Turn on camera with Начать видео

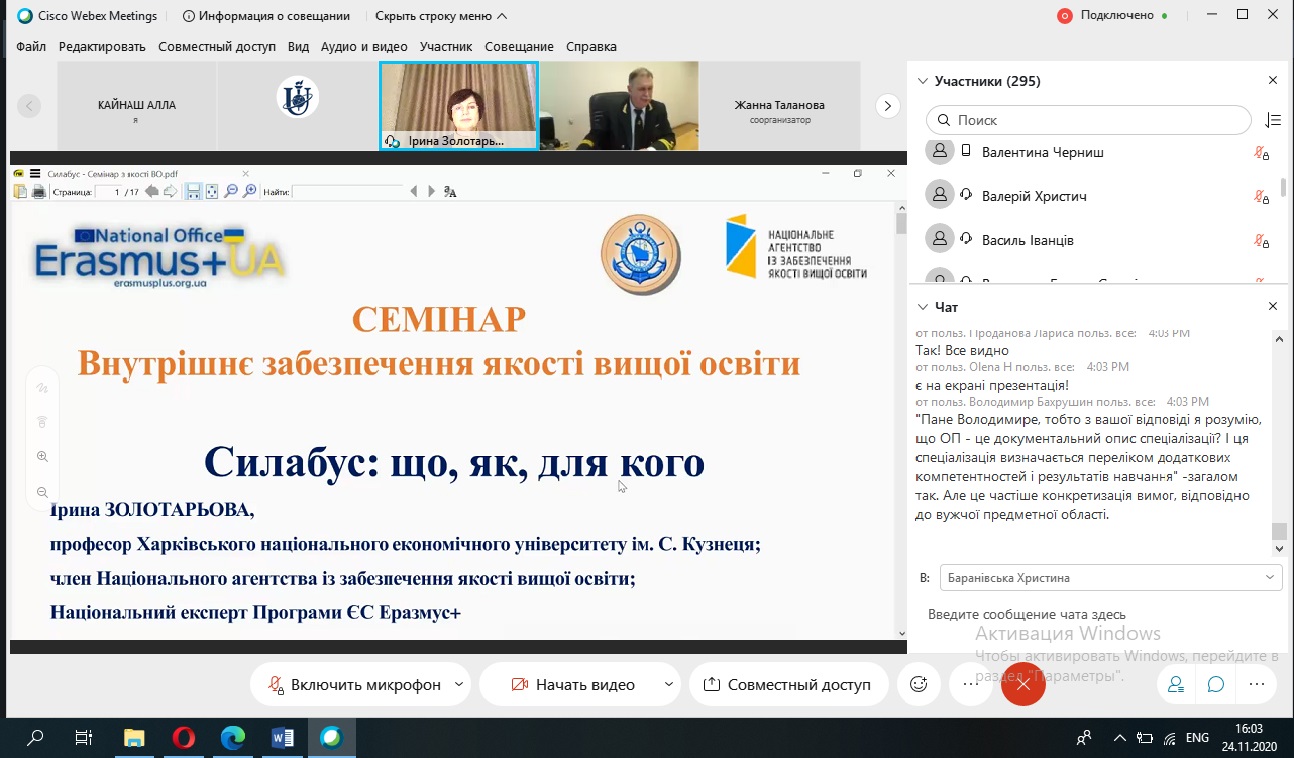tap(573, 685)
